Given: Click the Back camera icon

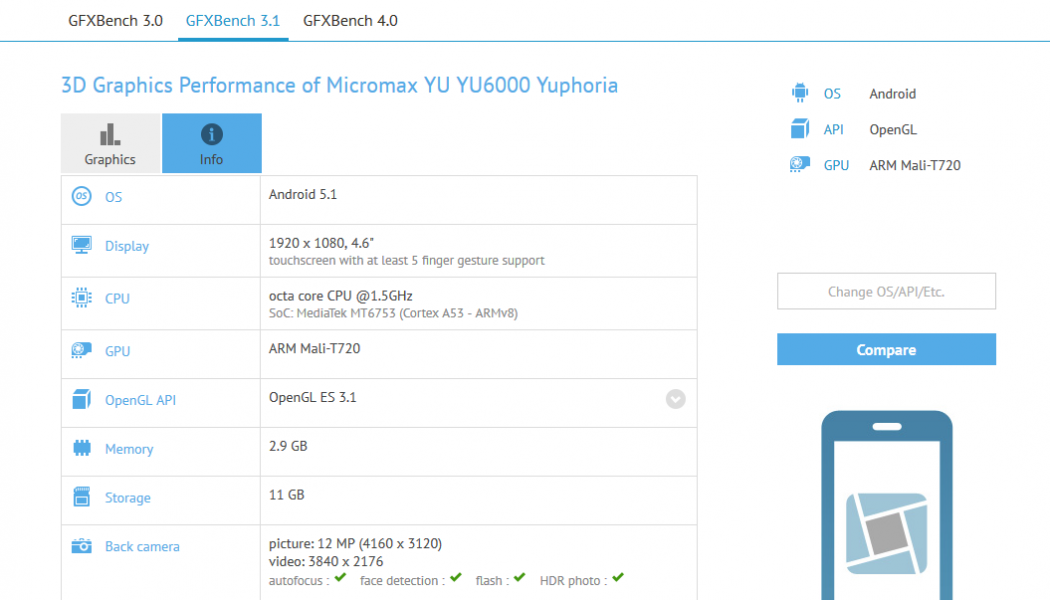Looking at the screenshot, I should [81, 547].
